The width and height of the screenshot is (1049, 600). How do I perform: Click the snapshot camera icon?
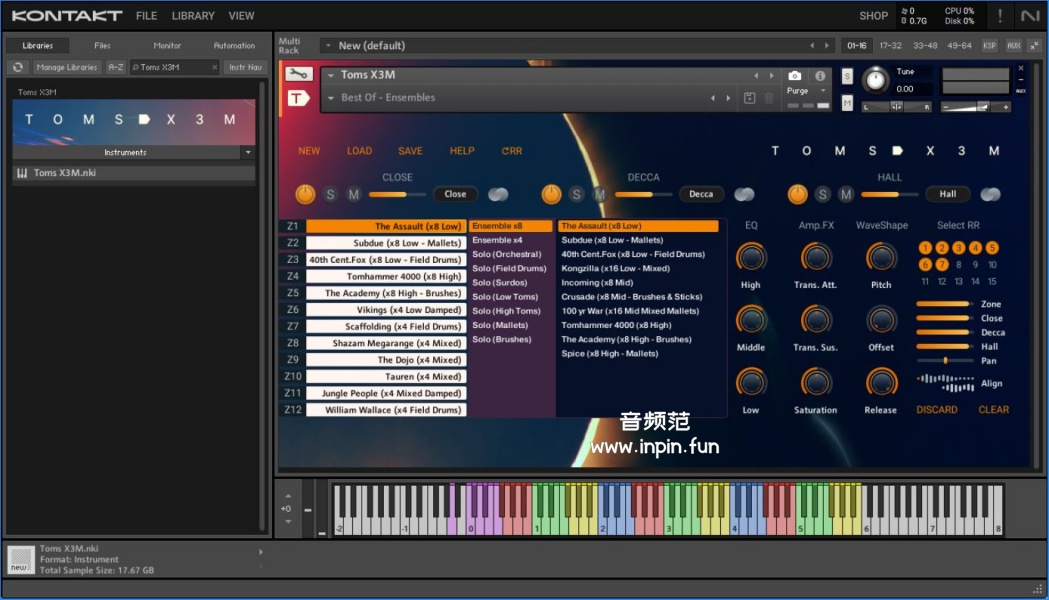794,76
